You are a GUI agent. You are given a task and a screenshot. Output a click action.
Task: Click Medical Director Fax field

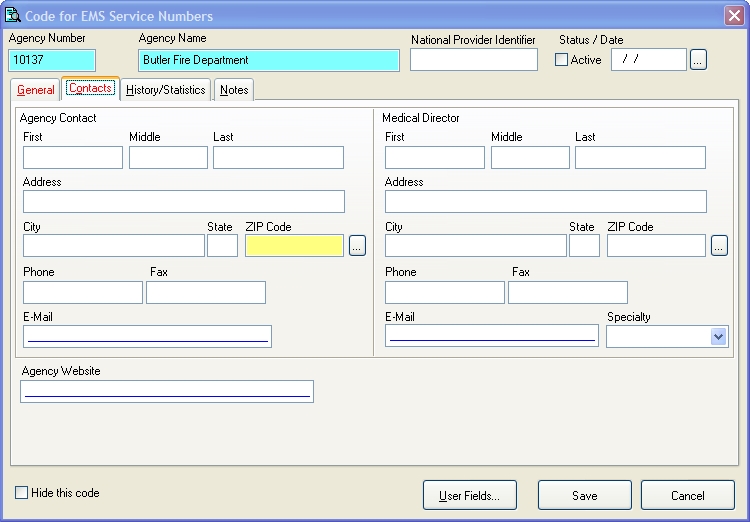pos(568,292)
